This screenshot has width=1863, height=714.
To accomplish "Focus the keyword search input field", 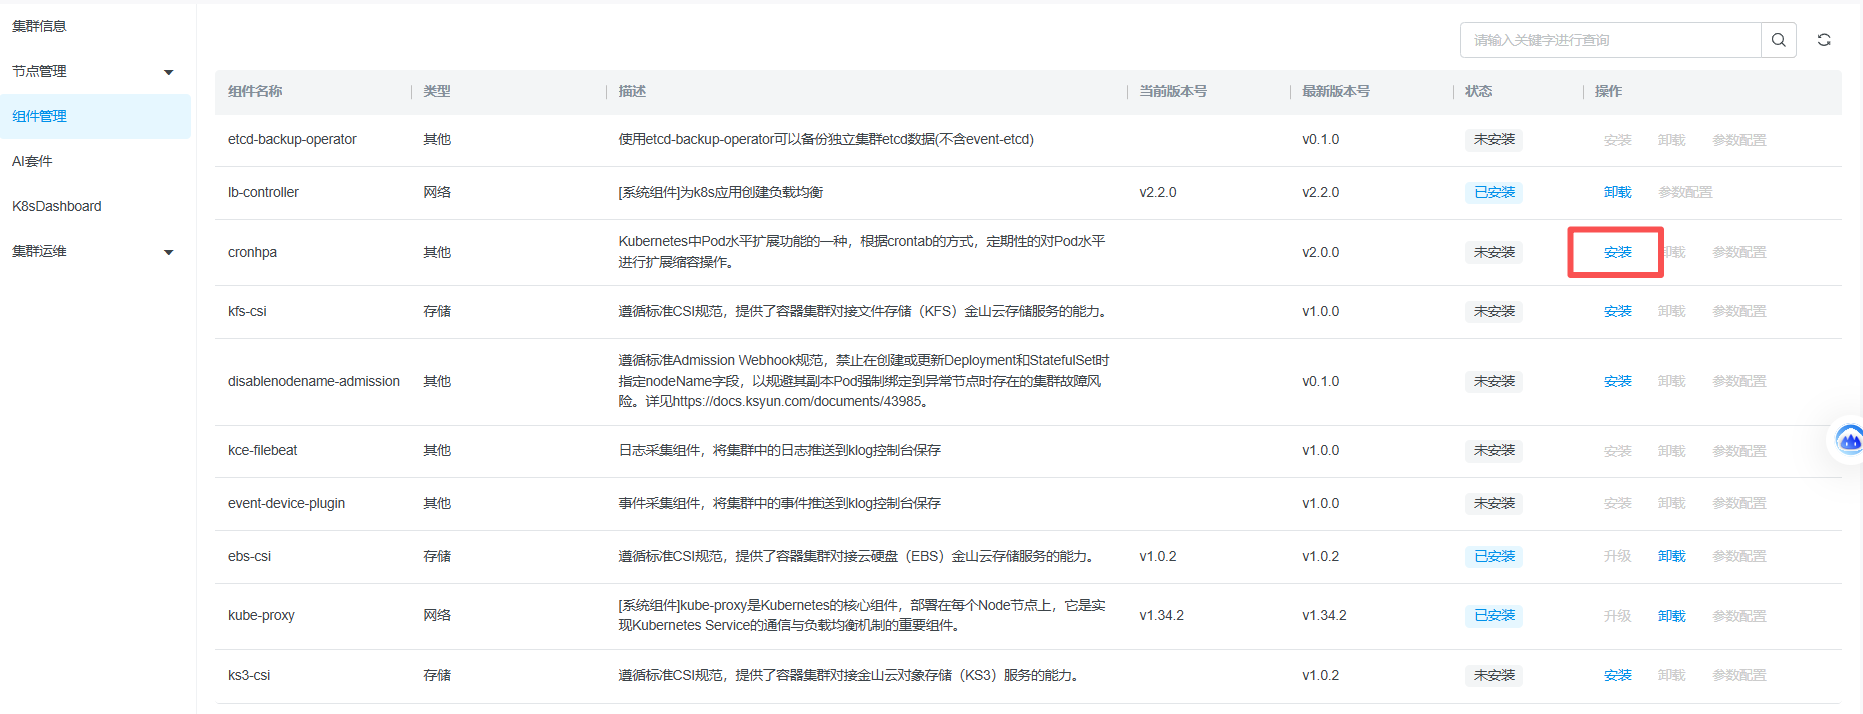I will click(1611, 40).
